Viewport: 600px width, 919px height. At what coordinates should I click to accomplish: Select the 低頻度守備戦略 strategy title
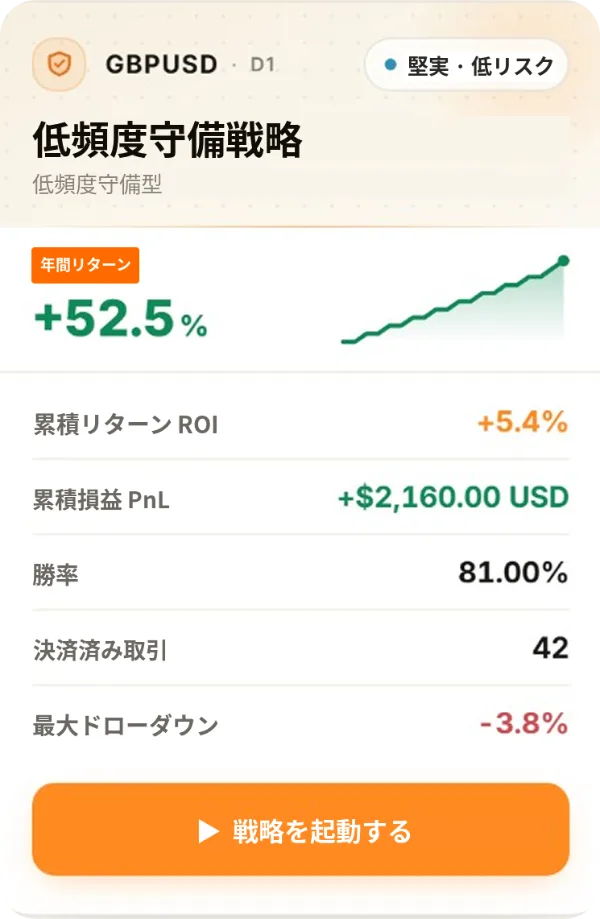click(168, 140)
